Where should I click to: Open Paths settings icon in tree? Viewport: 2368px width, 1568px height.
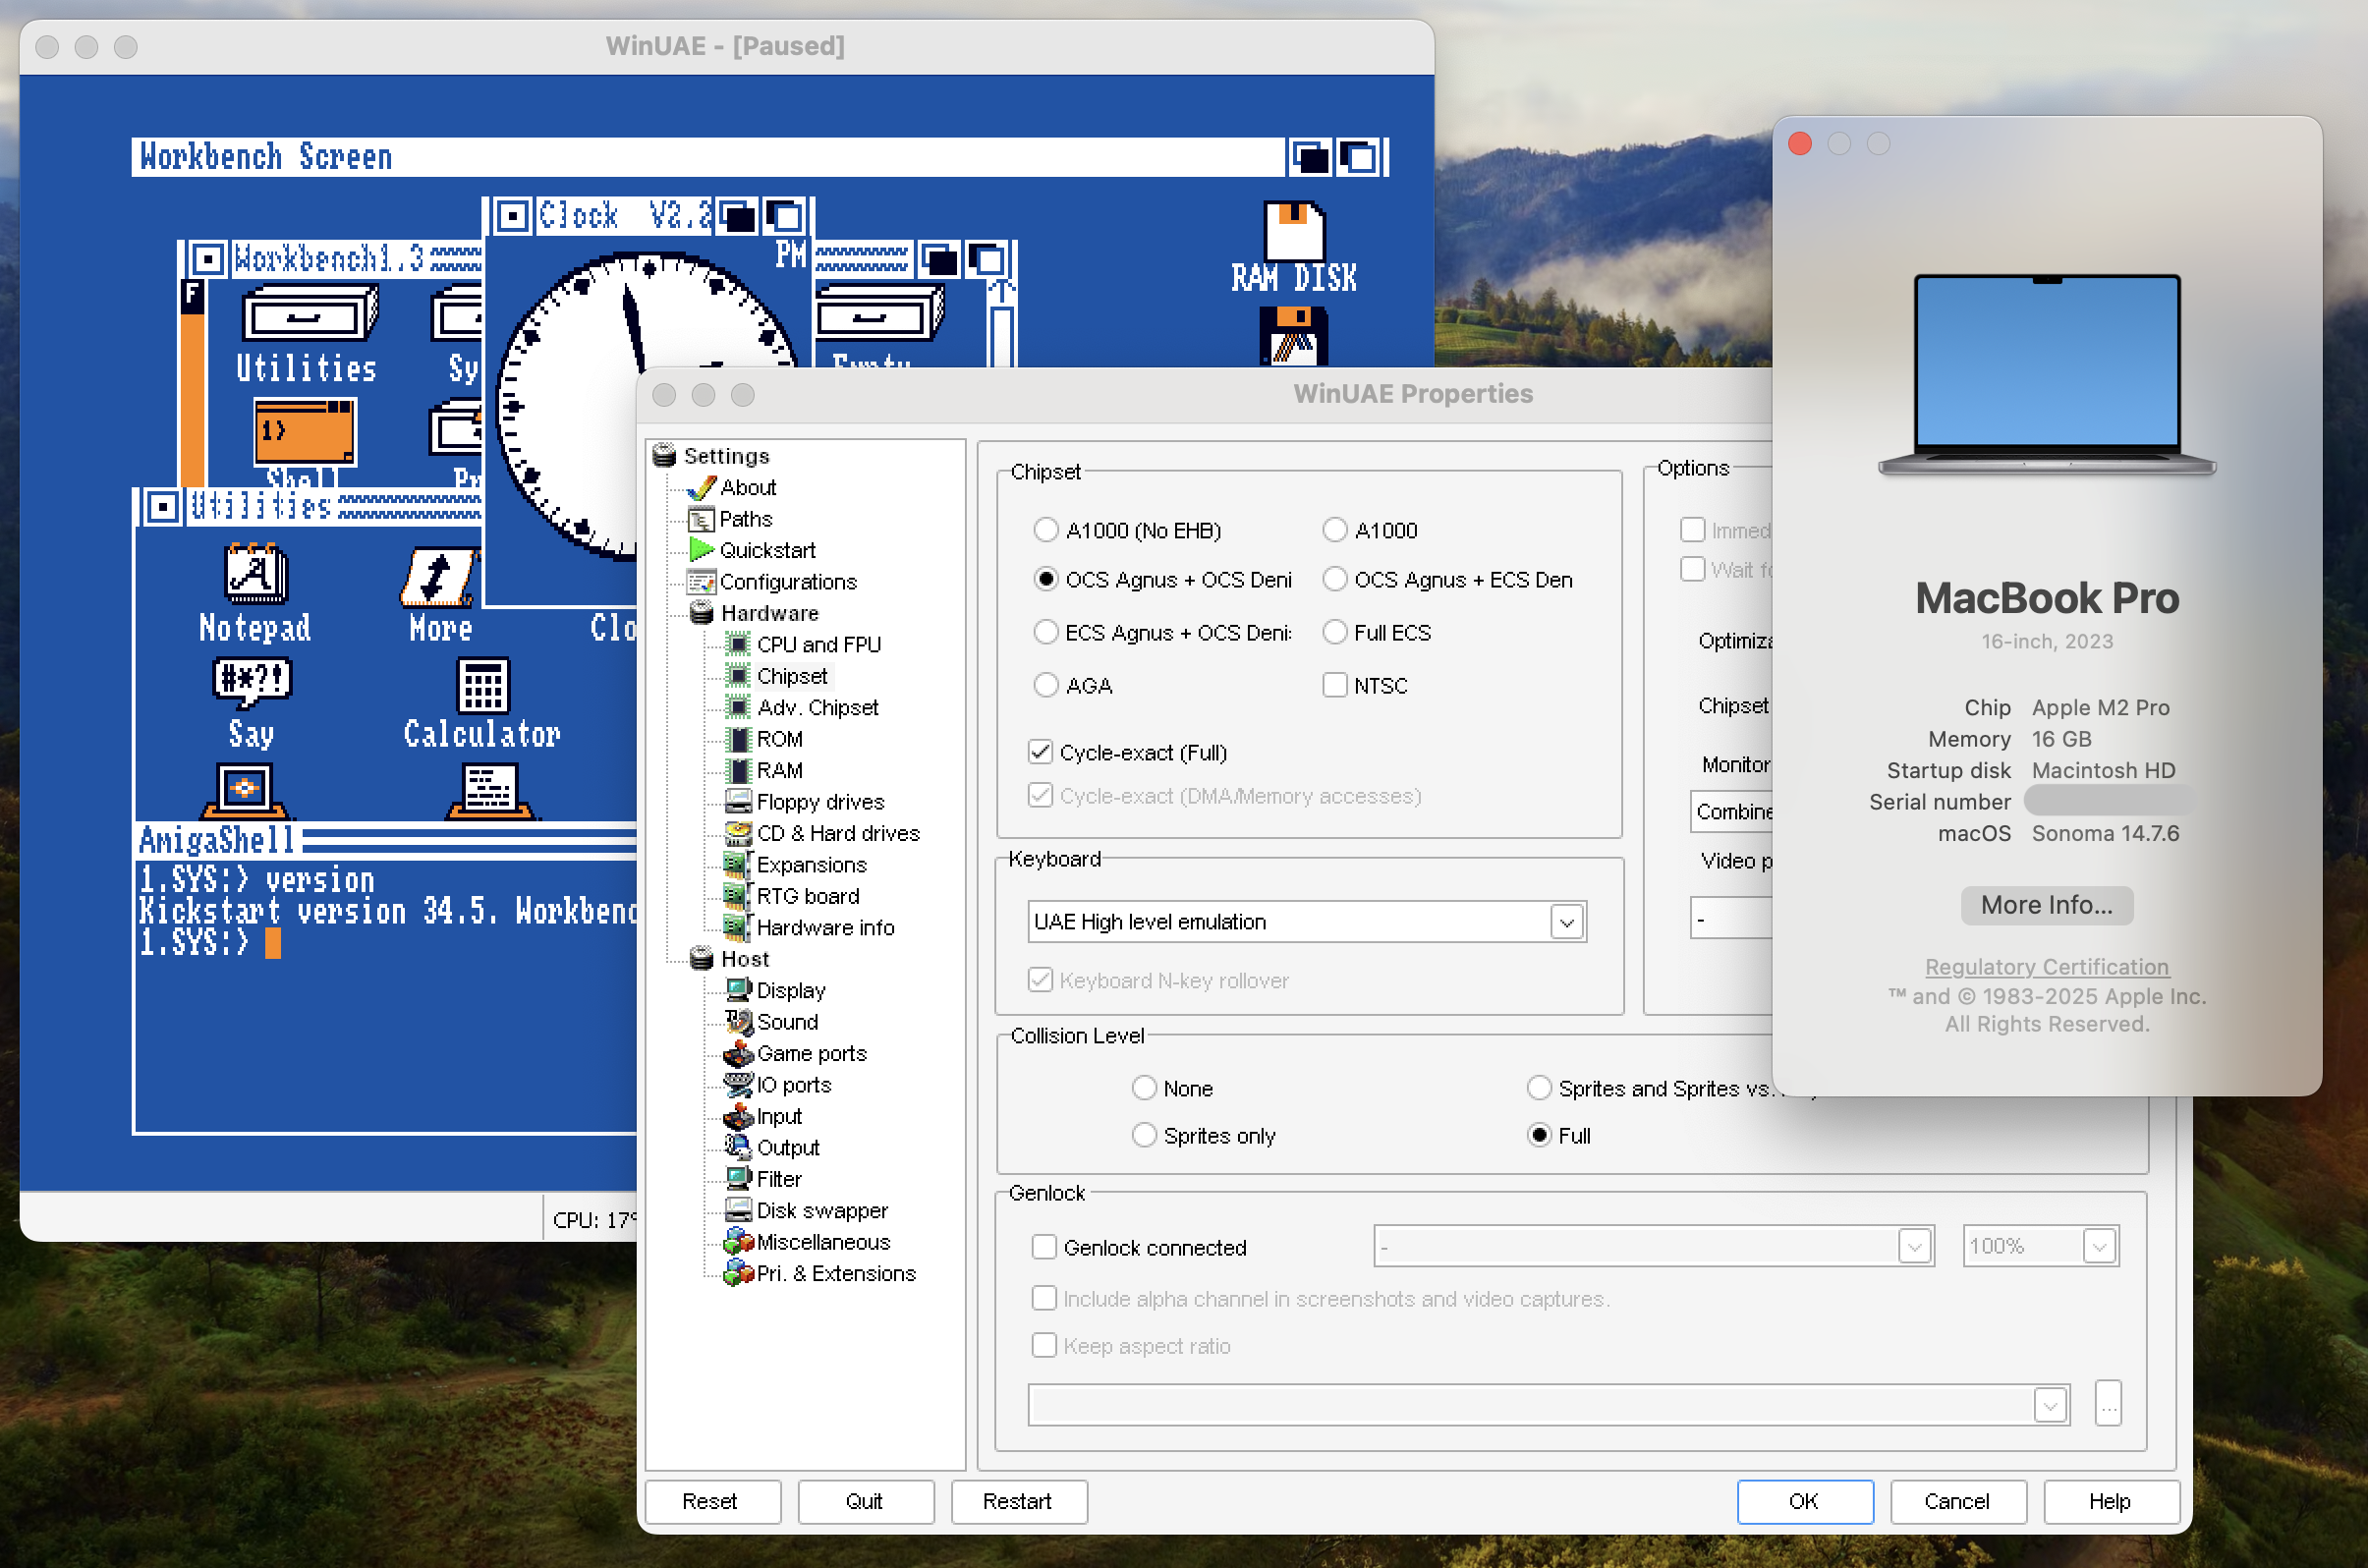(702, 519)
